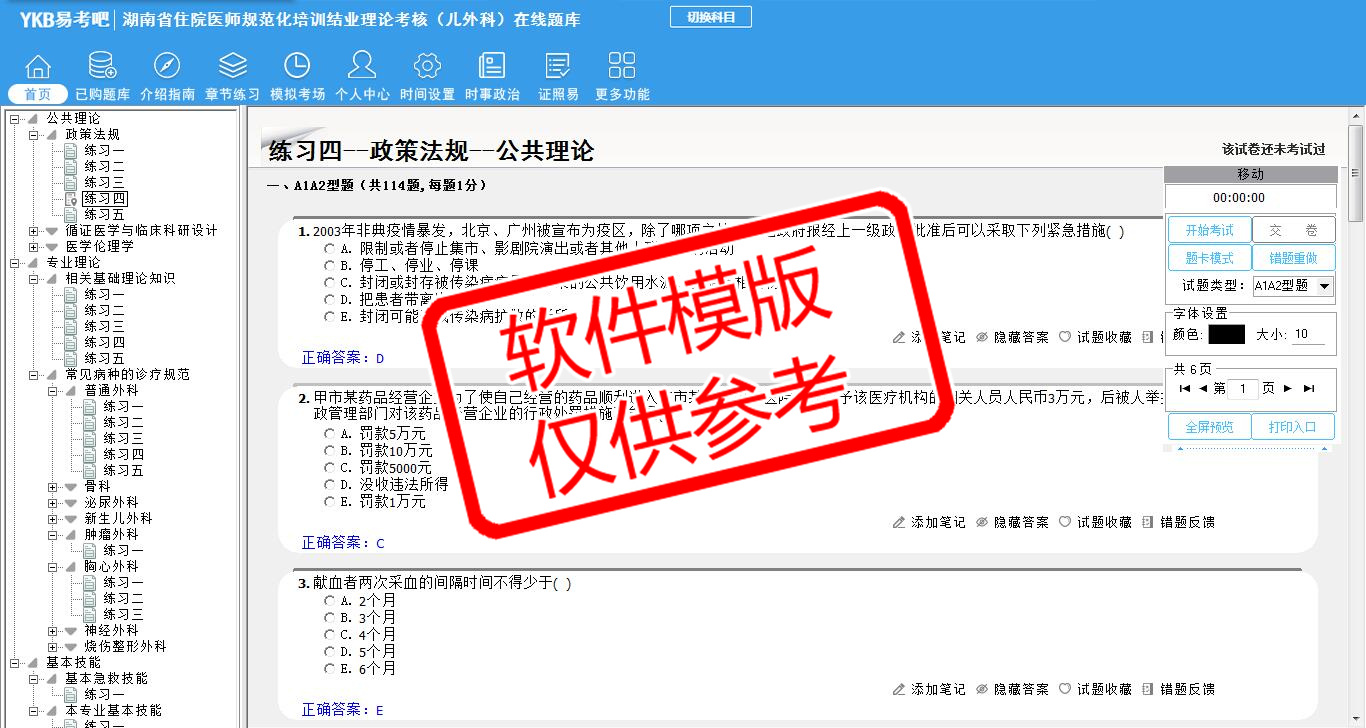Click the 首页 home icon
The width and height of the screenshot is (1366, 728).
38,67
